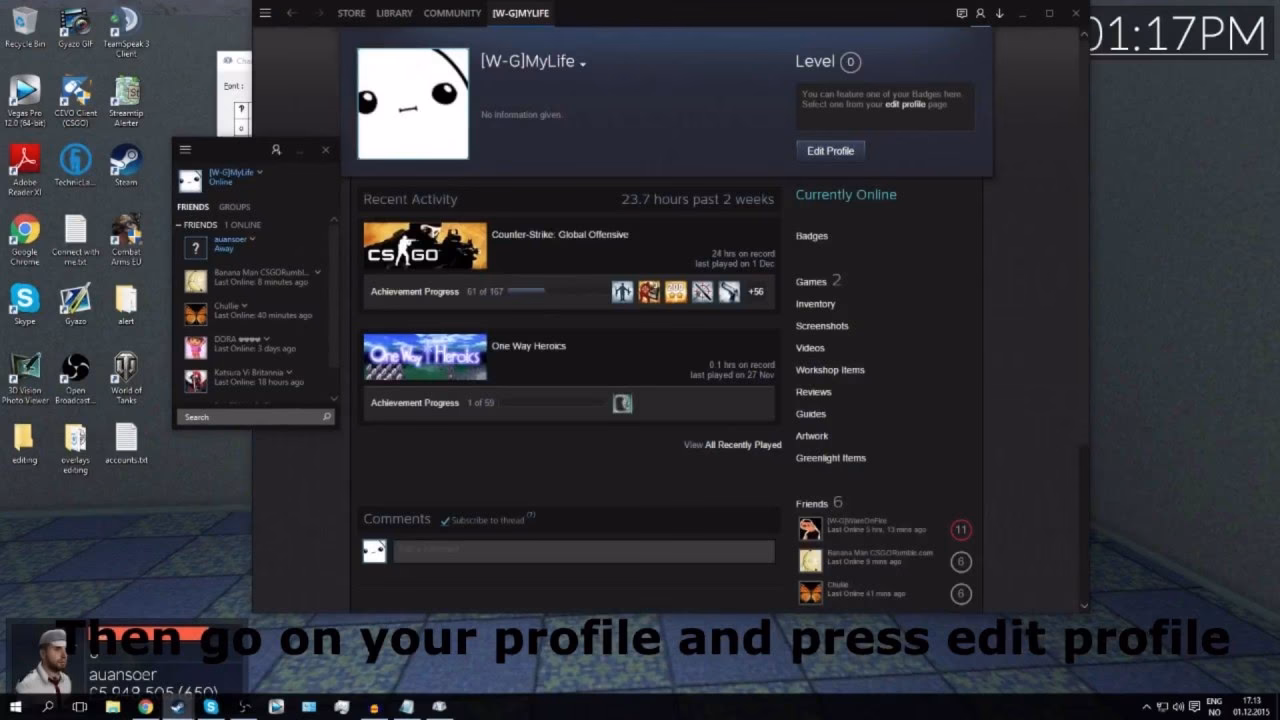Open the One Way Heroics game thumbnail
This screenshot has height=720, width=1280.
425,357
